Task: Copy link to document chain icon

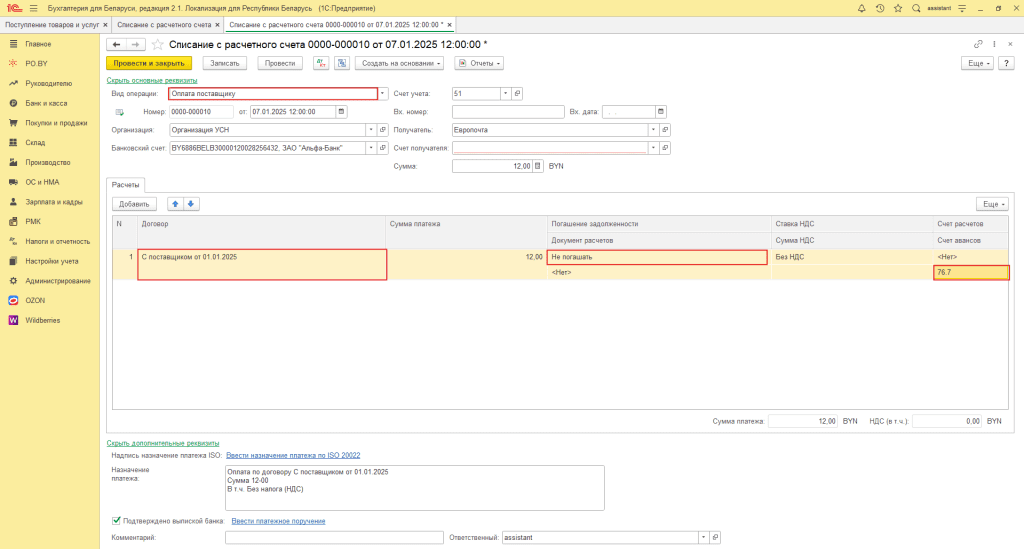Action: (x=978, y=44)
